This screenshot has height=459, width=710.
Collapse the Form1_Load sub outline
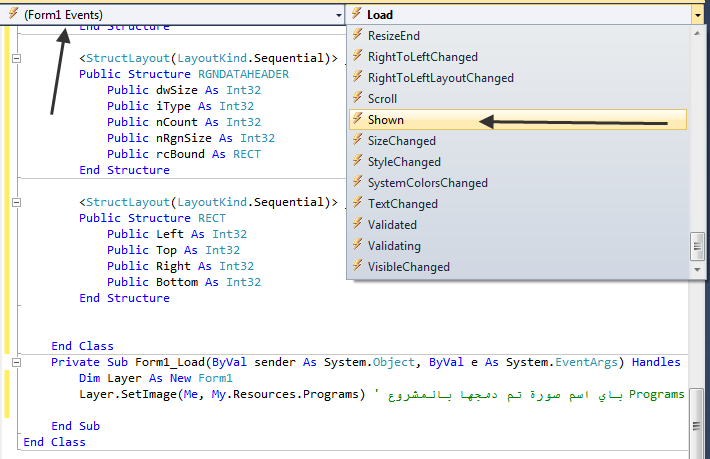17,363
